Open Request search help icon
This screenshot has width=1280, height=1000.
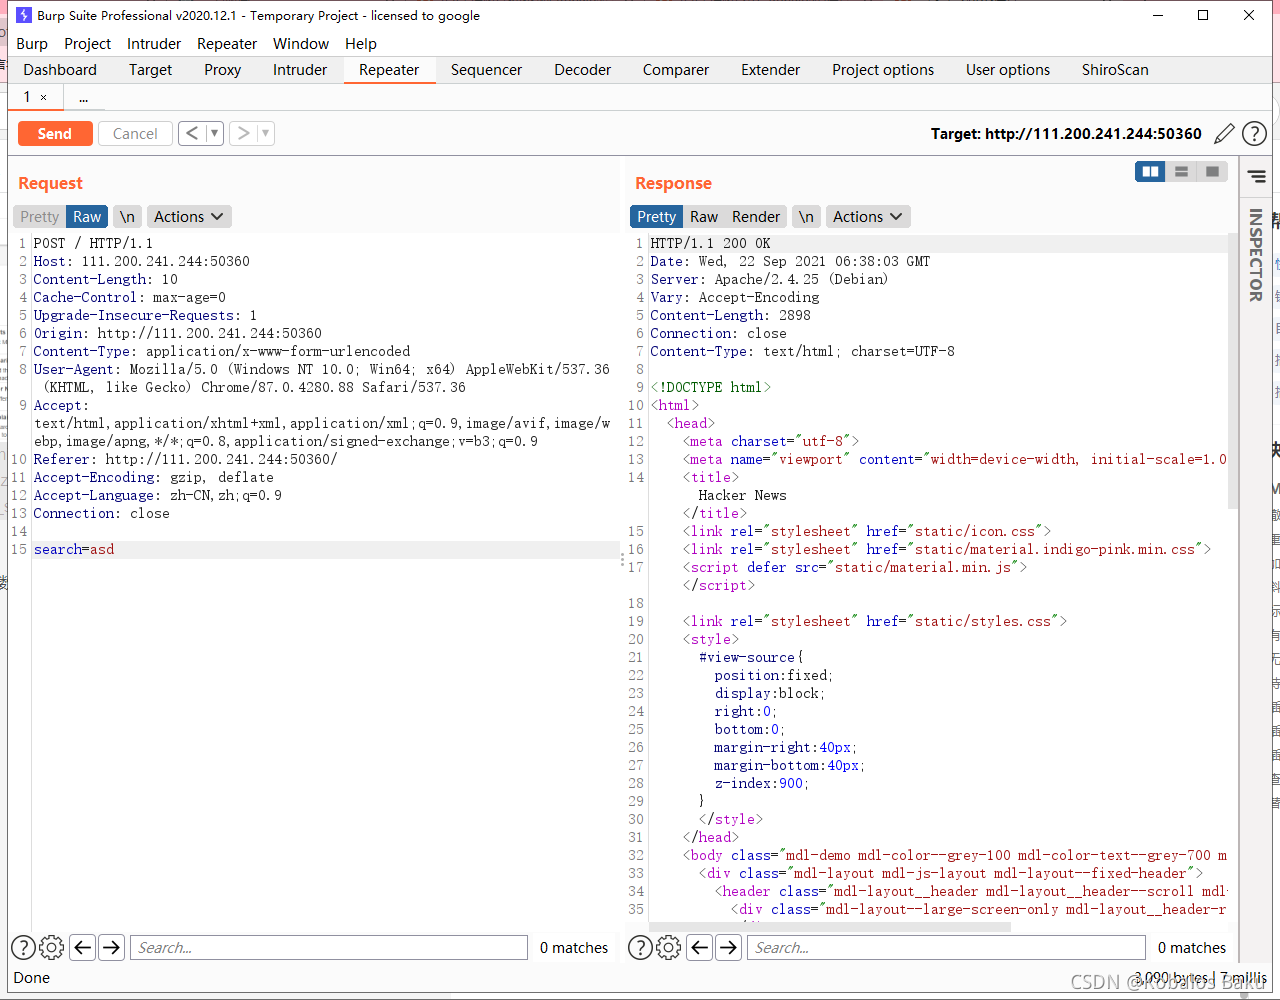click(x=23, y=947)
